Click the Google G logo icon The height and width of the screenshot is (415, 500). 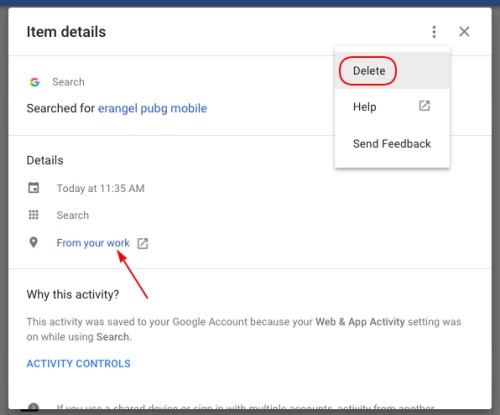click(x=35, y=82)
